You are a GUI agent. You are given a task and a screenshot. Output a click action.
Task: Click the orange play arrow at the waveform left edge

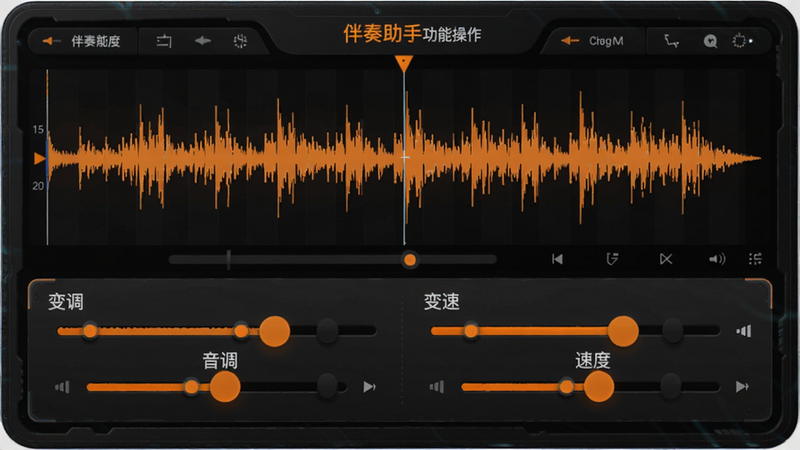pos(39,159)
